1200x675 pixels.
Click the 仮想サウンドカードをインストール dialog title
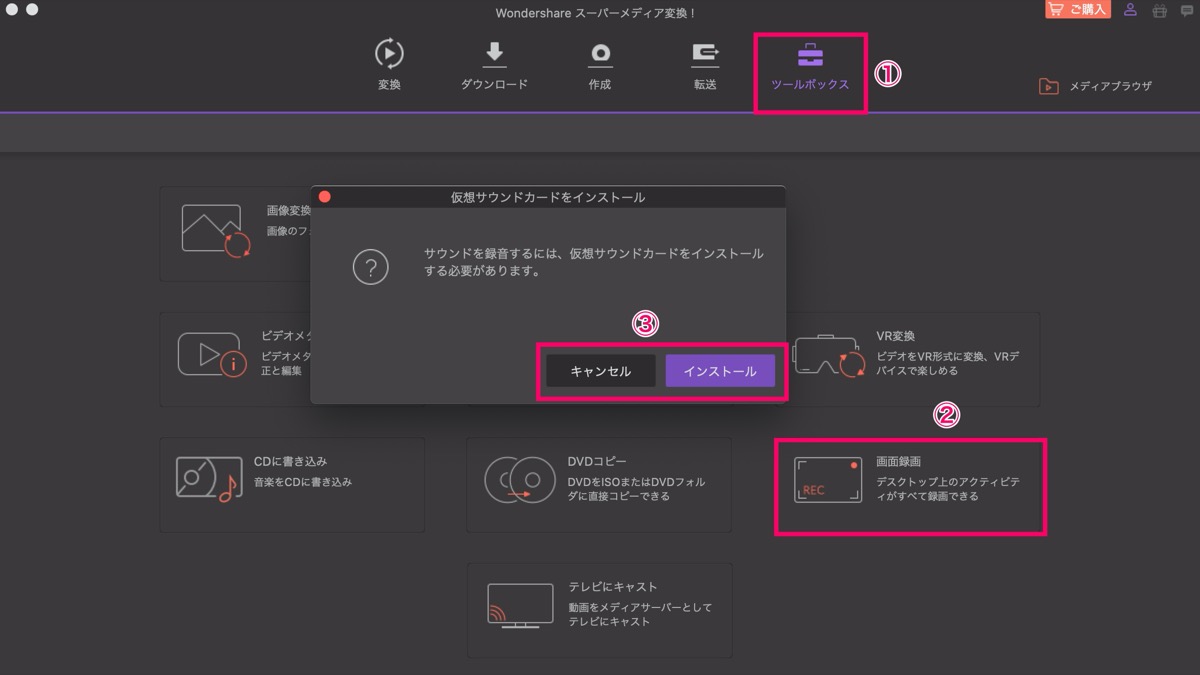point(548,197)
